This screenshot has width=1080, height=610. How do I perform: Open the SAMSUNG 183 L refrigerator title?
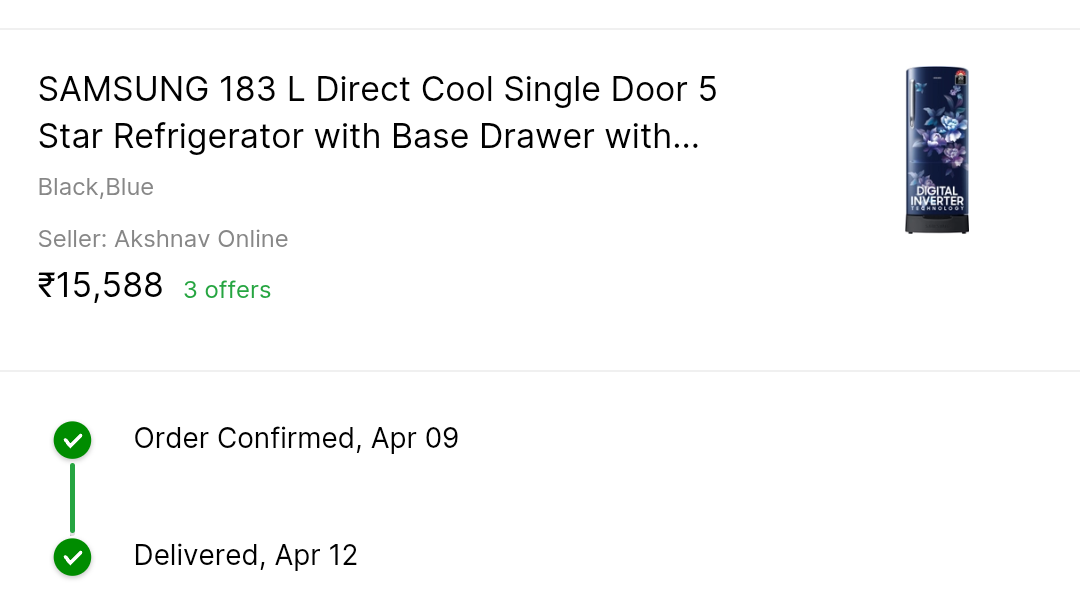[377, 90]
